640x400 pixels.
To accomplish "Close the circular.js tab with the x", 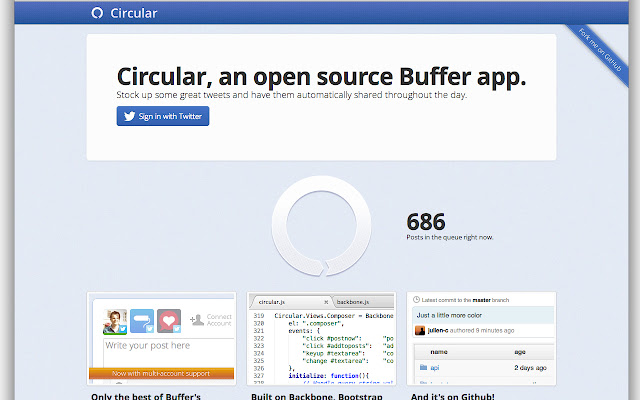I will 326,302.
